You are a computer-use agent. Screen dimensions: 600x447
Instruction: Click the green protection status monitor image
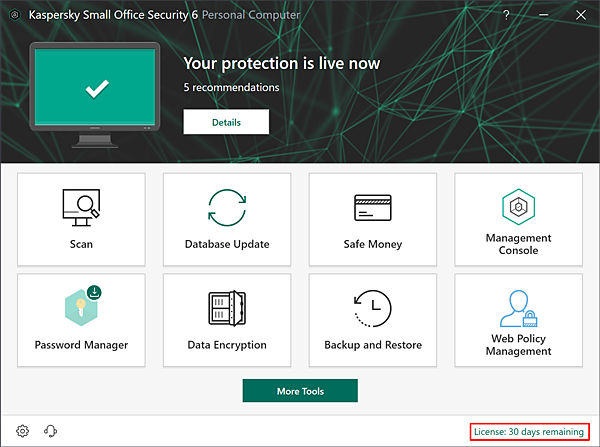tap(96, 93)
